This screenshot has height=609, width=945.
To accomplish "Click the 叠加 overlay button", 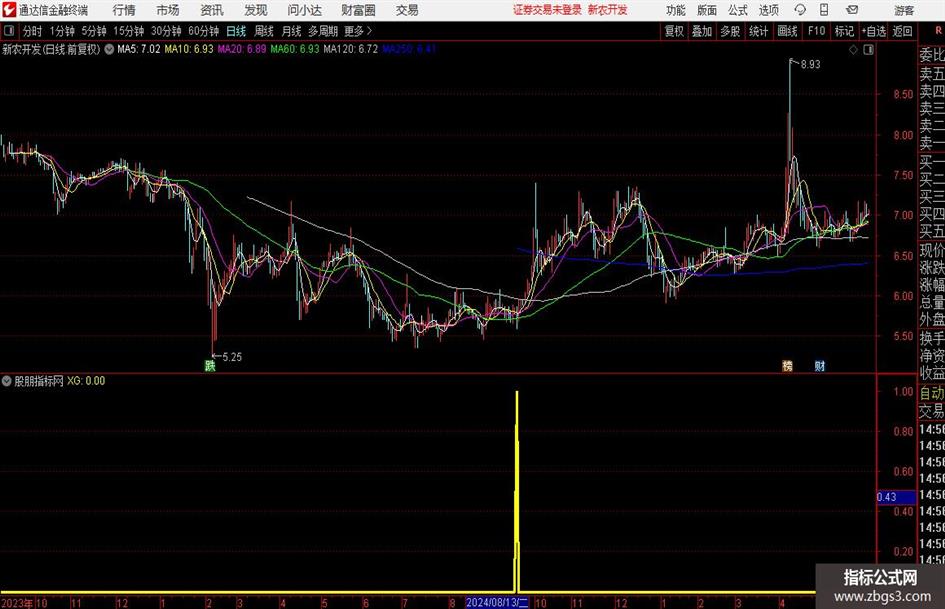I will (702, 31).
